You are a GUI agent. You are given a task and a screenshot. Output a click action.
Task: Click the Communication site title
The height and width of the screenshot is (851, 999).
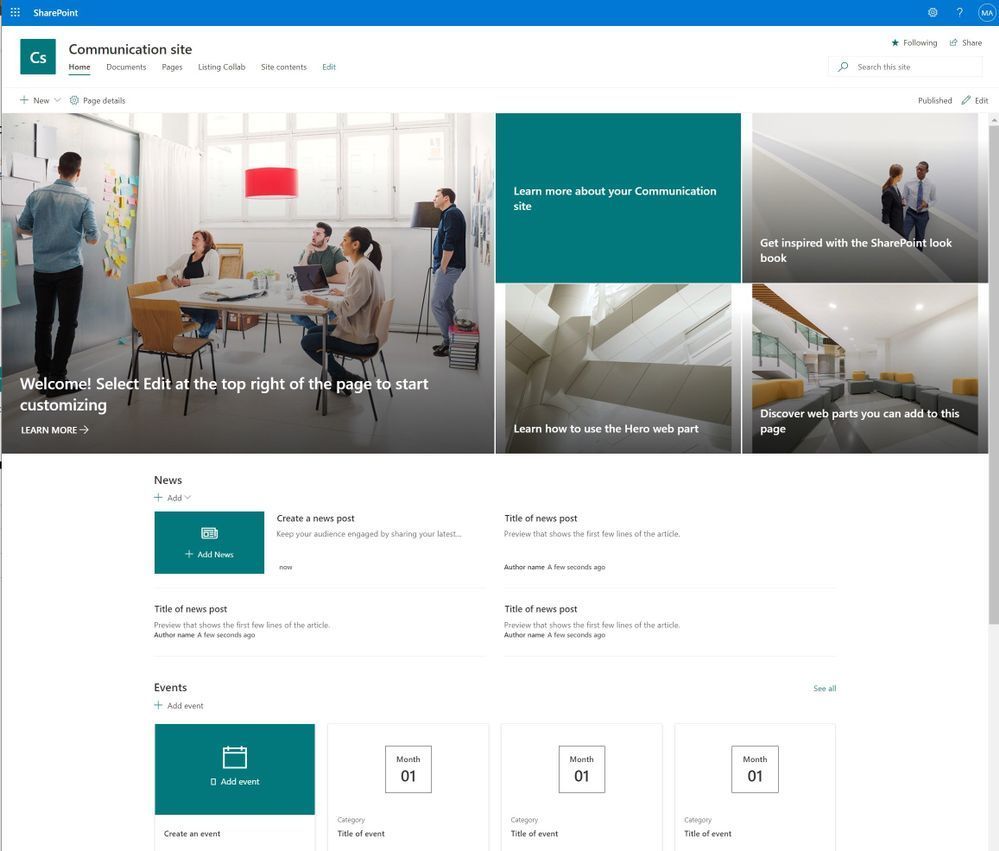point(130,49)
